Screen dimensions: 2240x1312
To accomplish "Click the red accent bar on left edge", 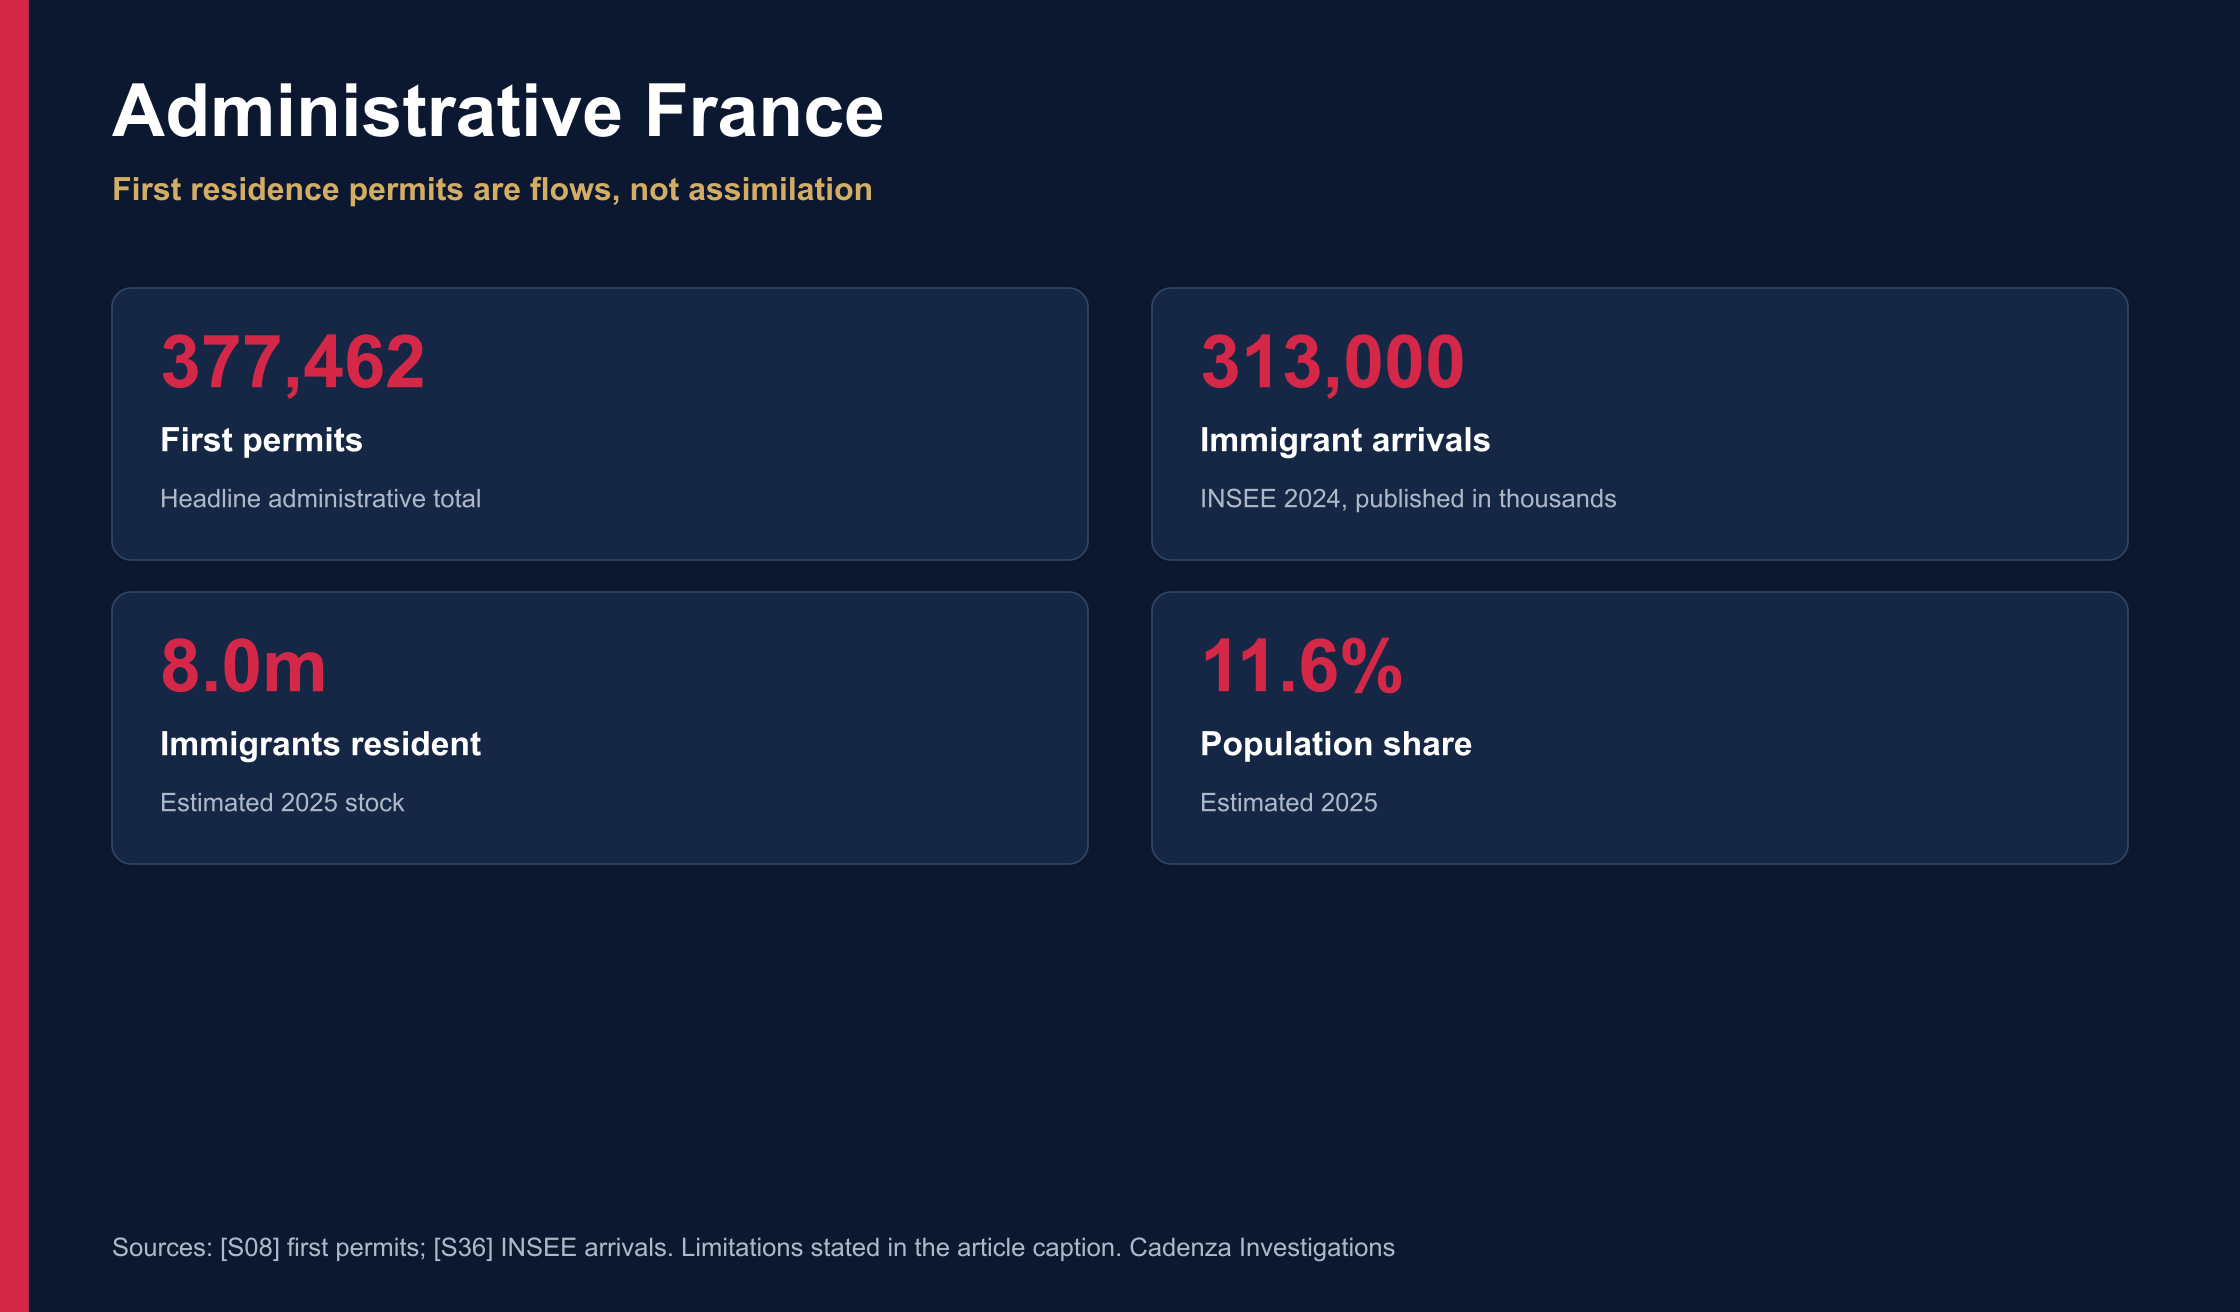I will [14, 656].
